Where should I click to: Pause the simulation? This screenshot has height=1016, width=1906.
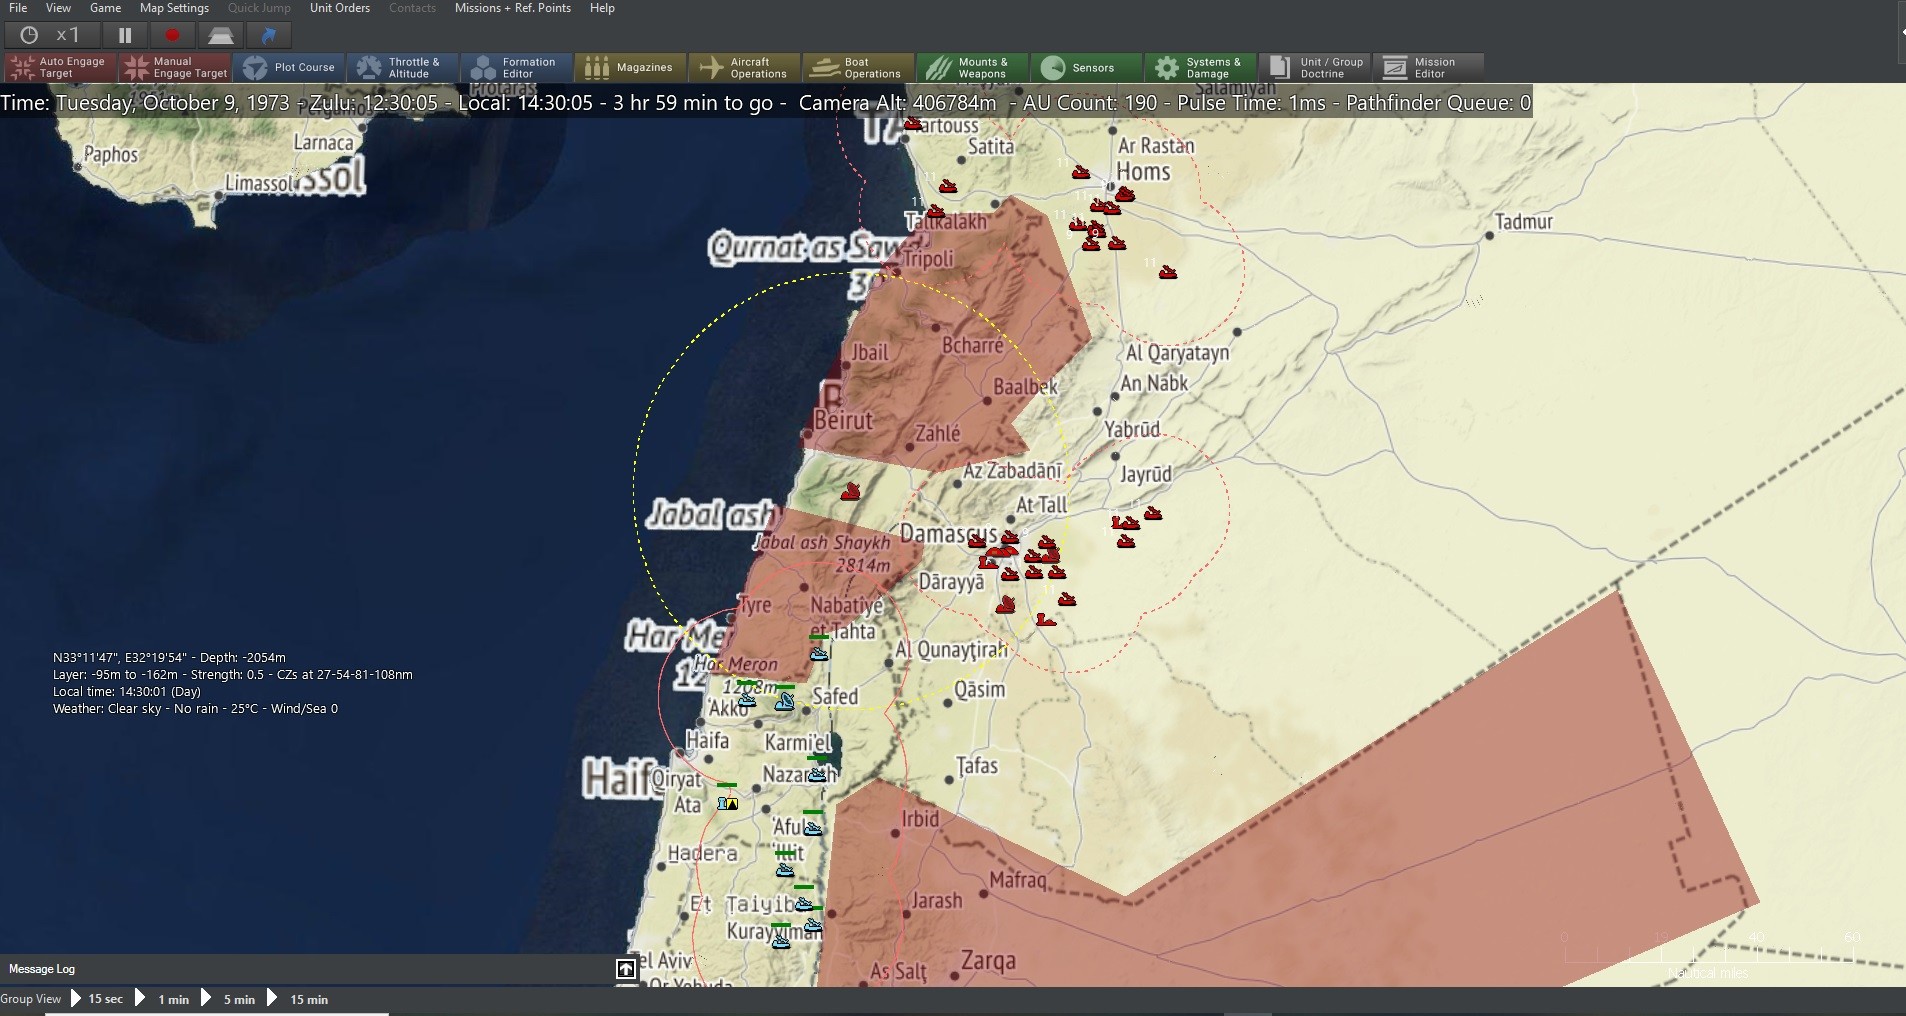point(124,34)
